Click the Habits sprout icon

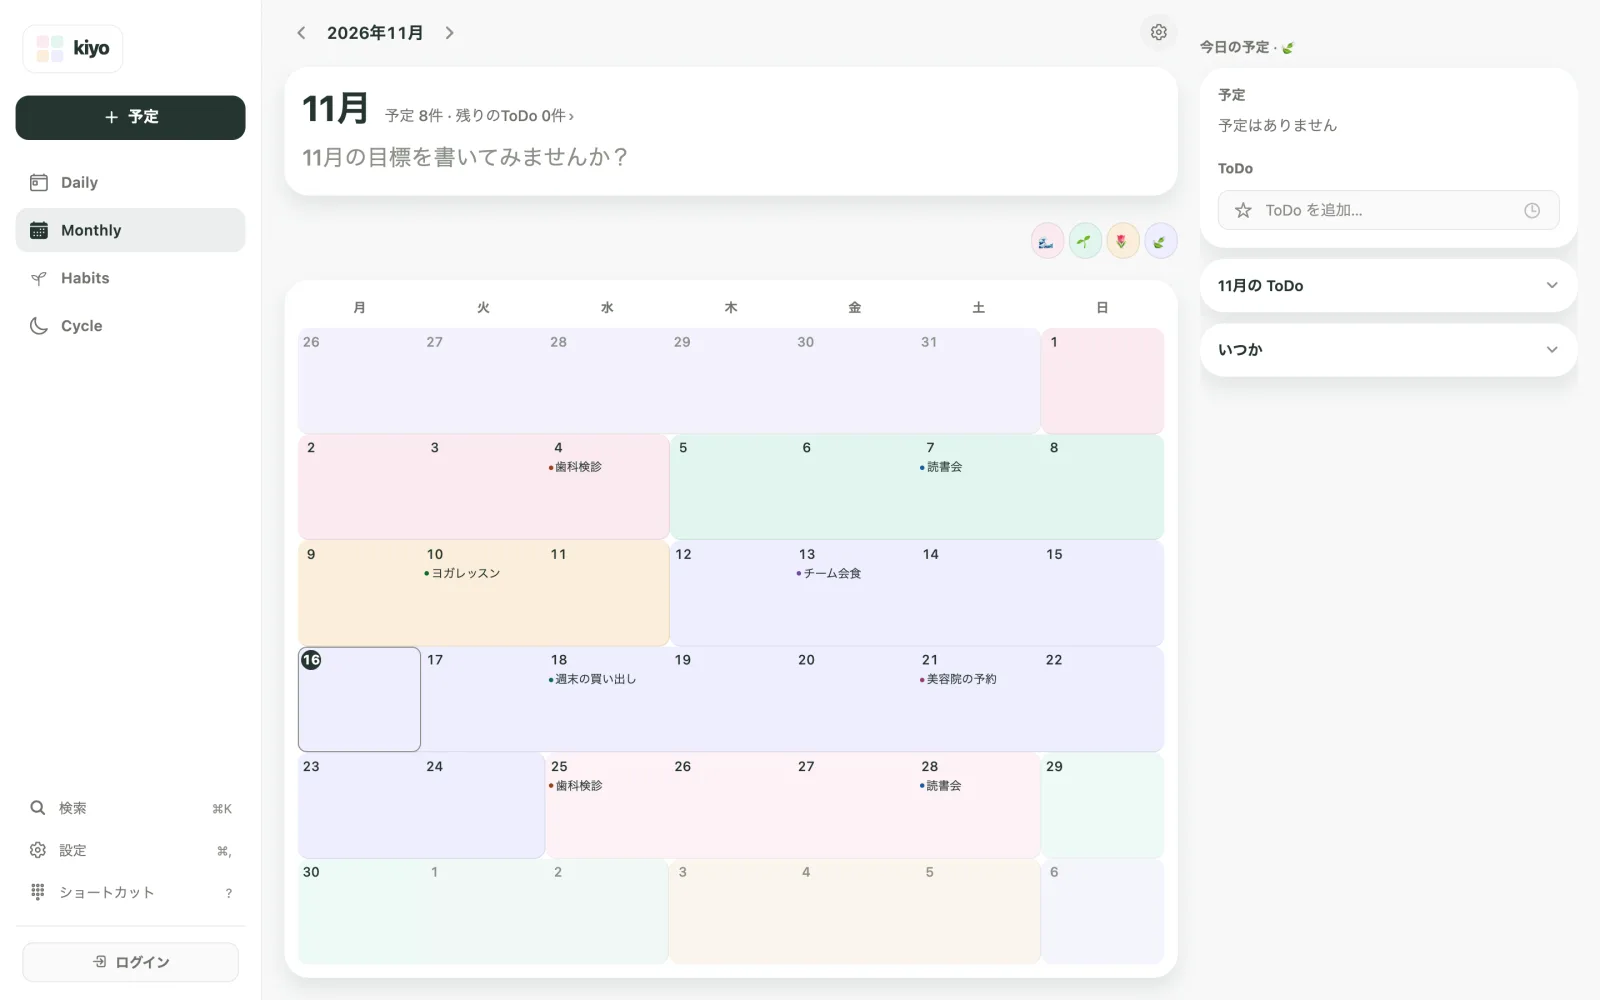pos(39,278)
